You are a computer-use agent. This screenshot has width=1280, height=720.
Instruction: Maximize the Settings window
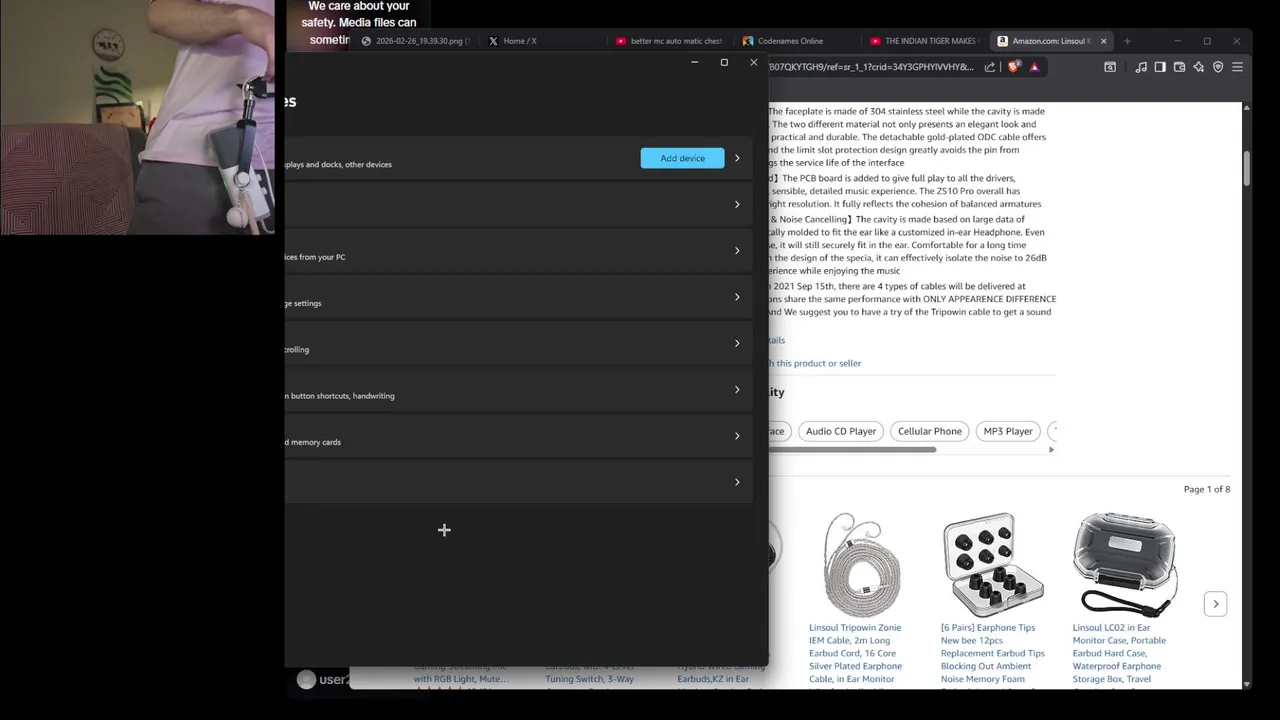[x=724, y=62]
